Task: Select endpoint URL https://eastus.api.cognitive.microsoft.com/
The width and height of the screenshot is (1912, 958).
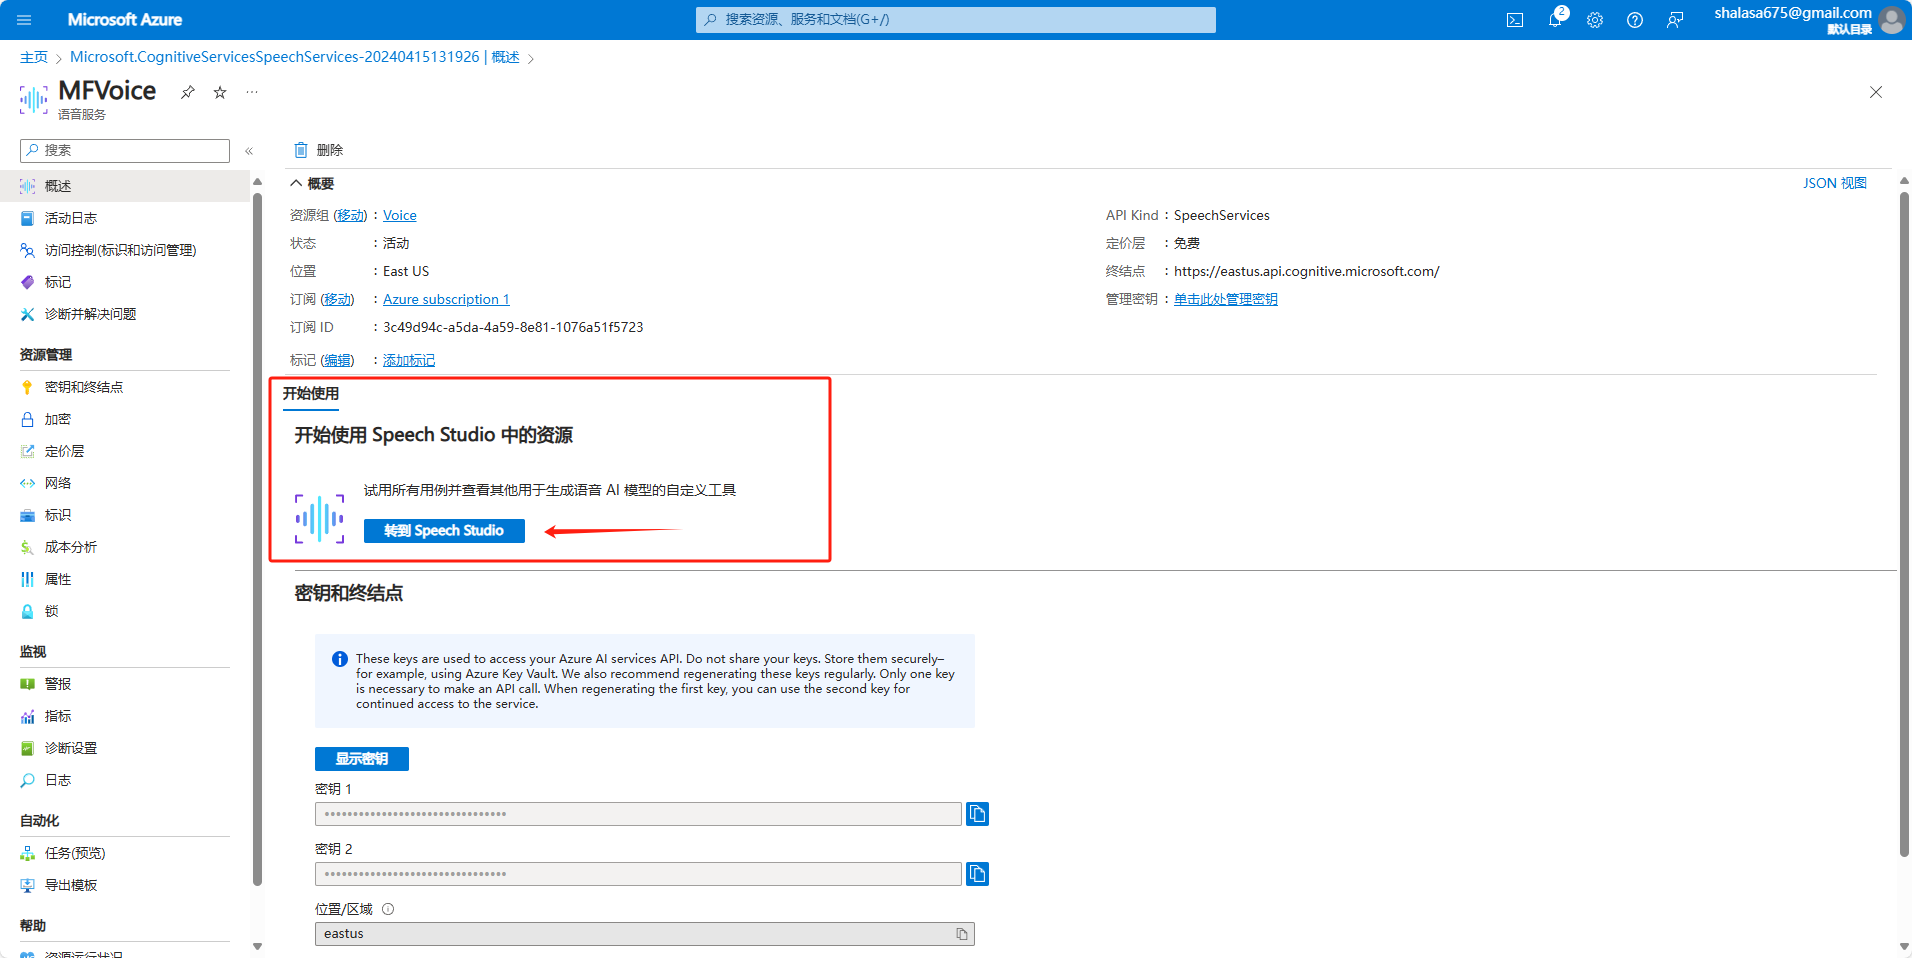Action: (x=1306, y=271)
